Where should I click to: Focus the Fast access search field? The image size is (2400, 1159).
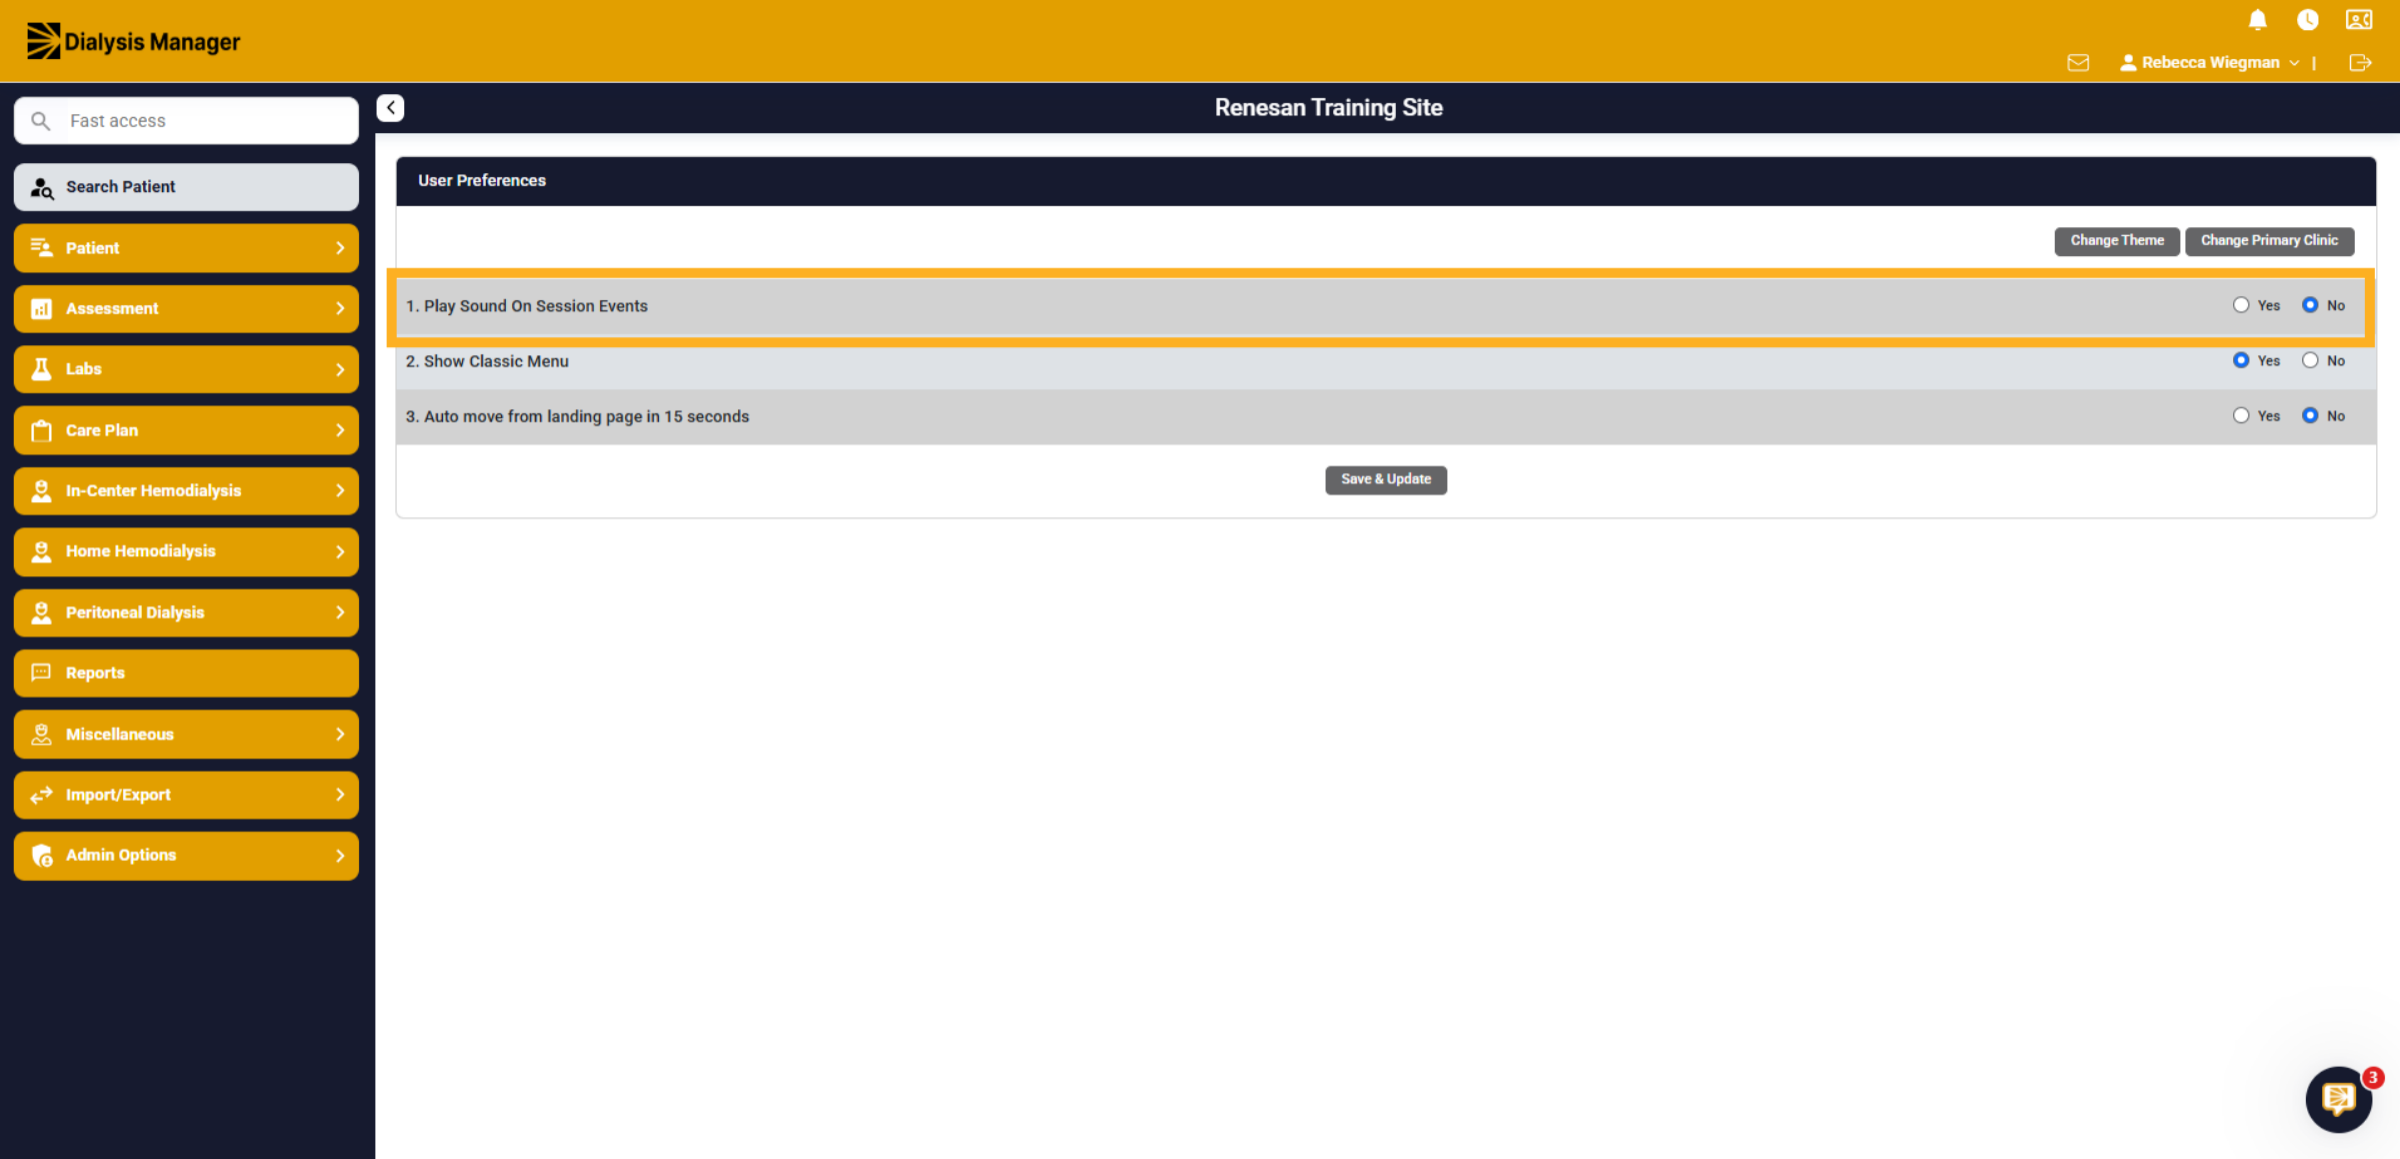(186, 121)
